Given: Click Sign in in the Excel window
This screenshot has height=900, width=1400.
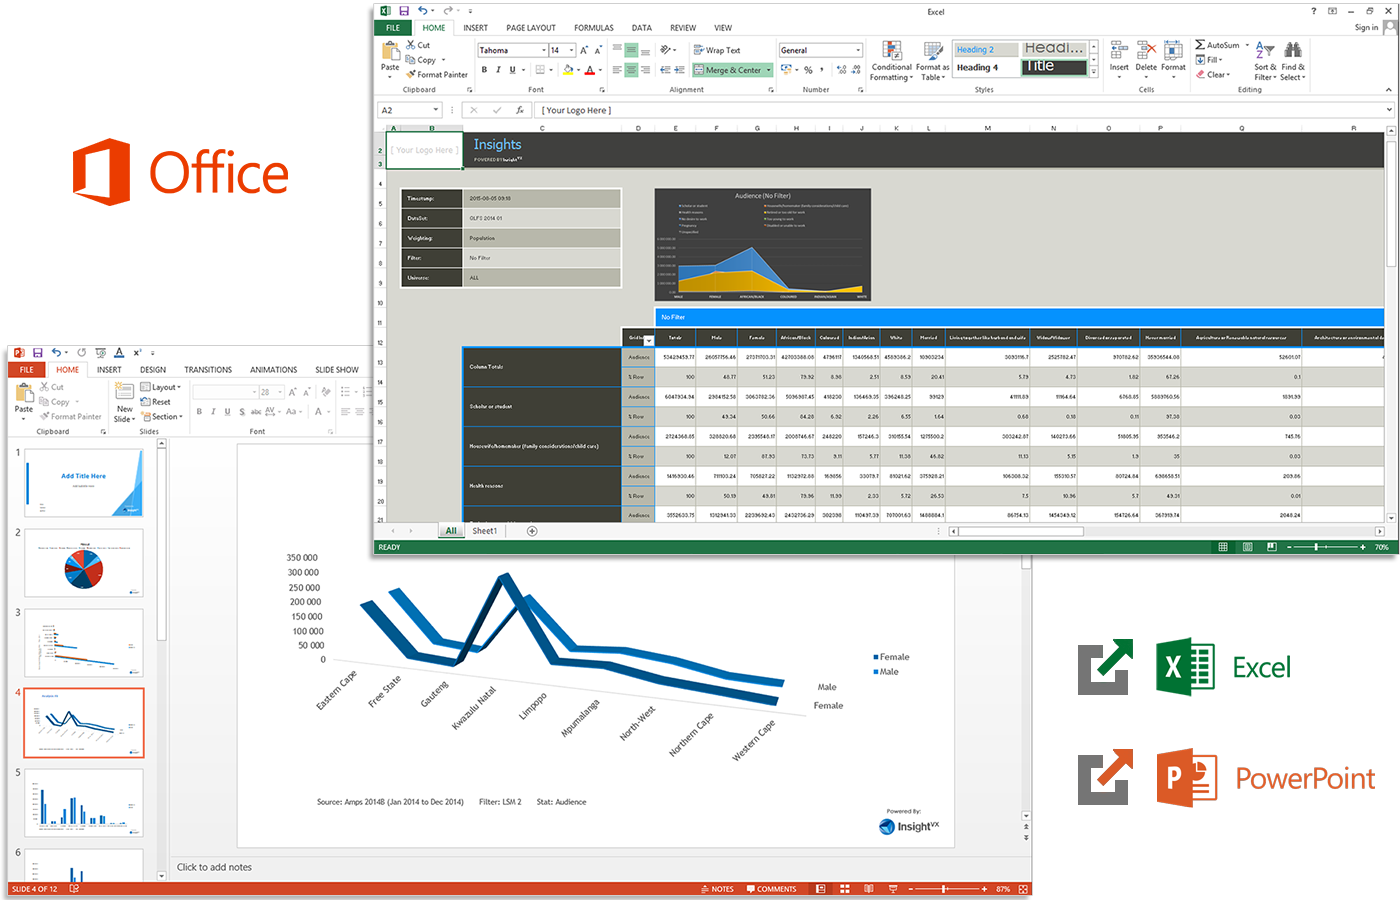Looking at the screenshot, I should [1366, 28].
